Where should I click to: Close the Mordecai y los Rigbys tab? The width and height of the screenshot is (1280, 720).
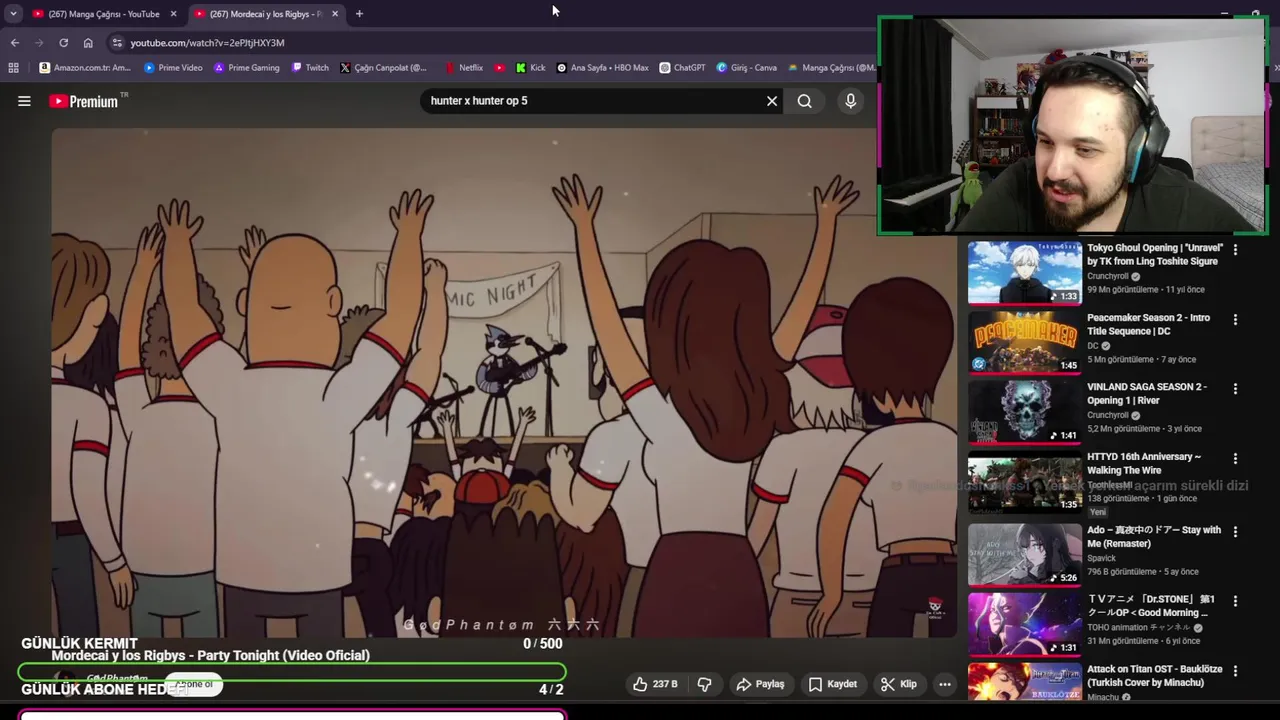[x=335, y=14]
